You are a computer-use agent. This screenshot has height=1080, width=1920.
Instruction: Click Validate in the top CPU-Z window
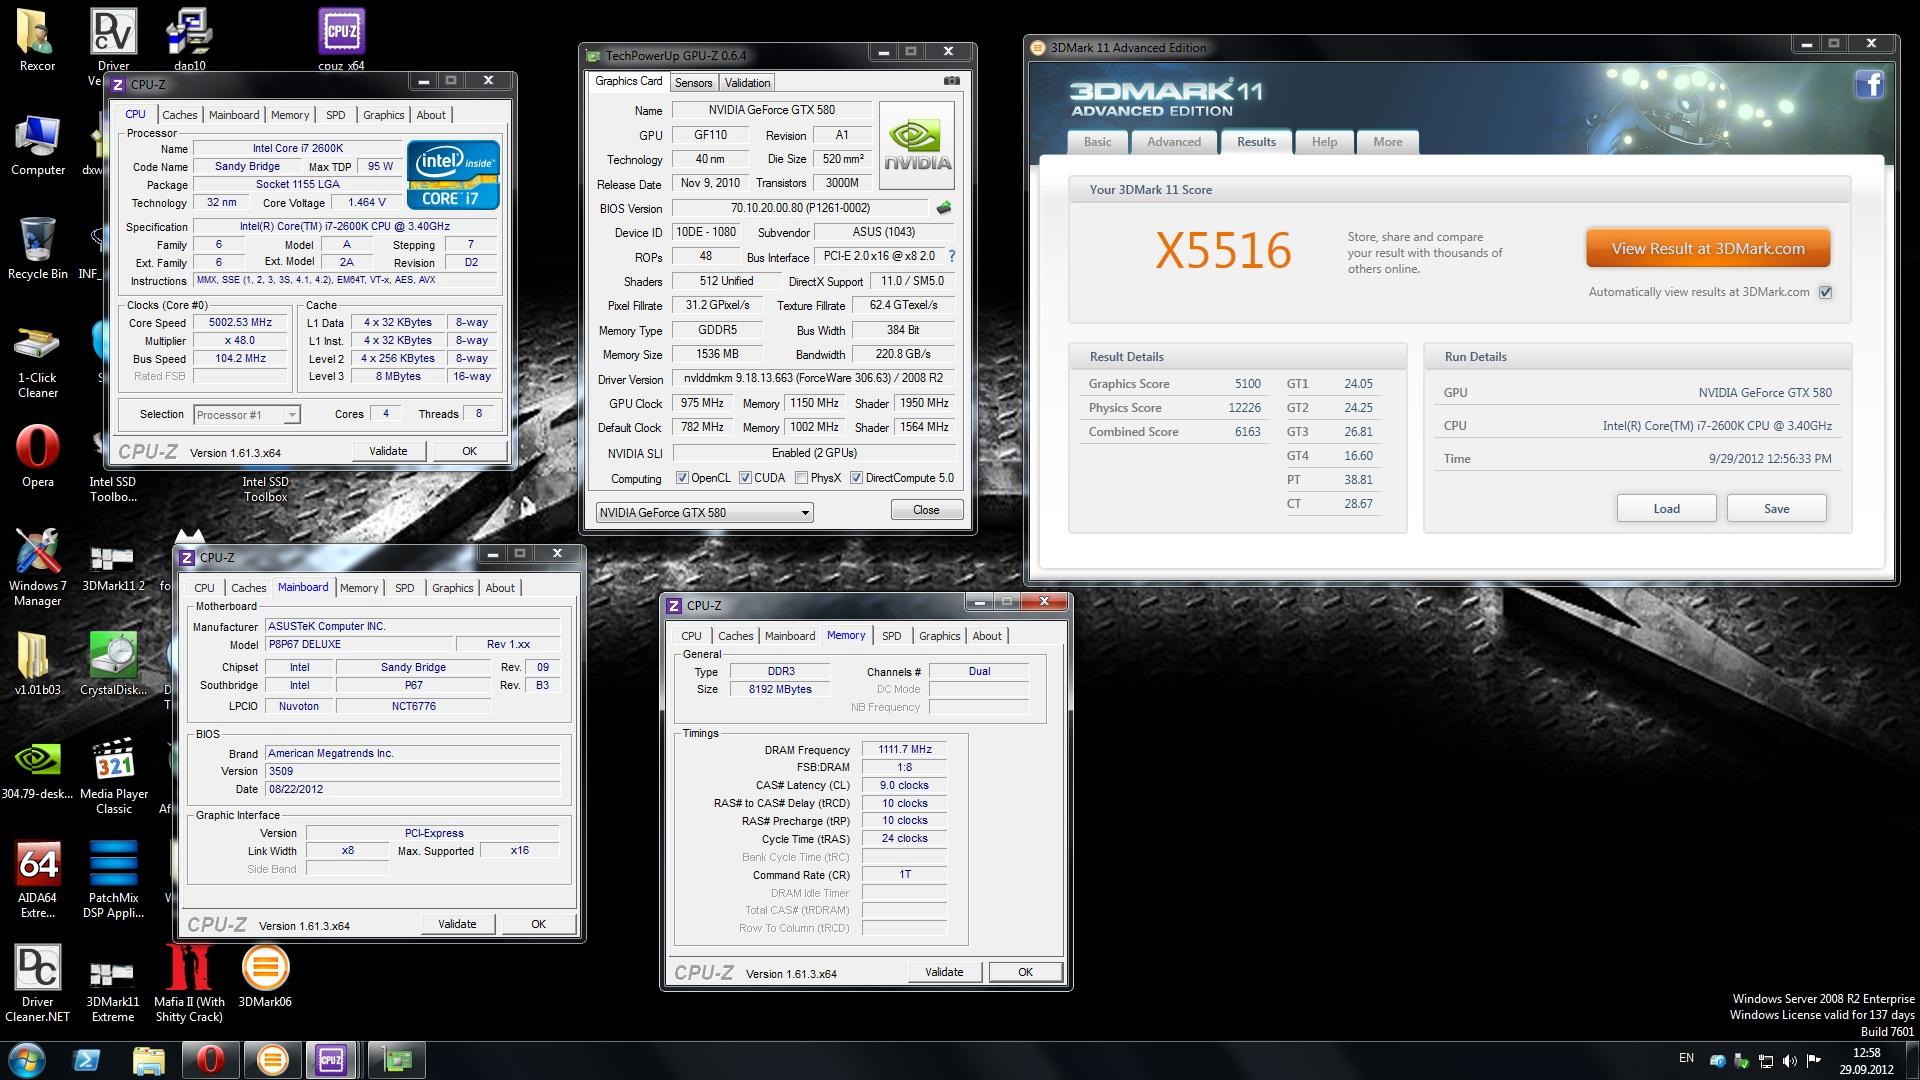pyautogui.click(x=388, y=451)
